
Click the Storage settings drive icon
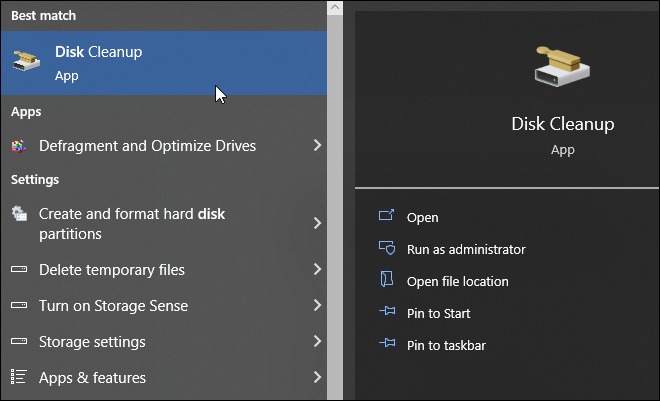click(19, 341)
